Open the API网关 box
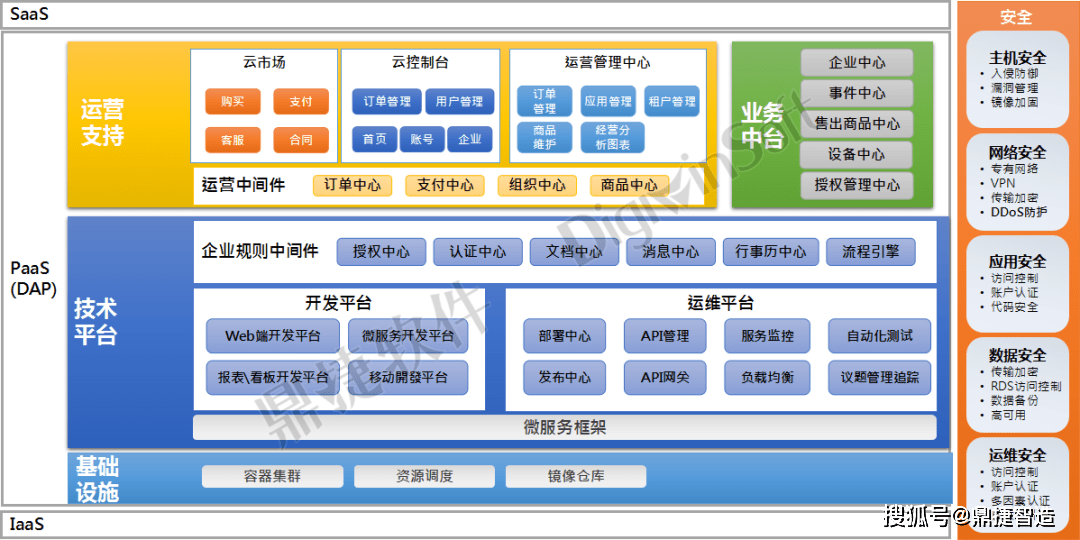 tap(665, 377)
